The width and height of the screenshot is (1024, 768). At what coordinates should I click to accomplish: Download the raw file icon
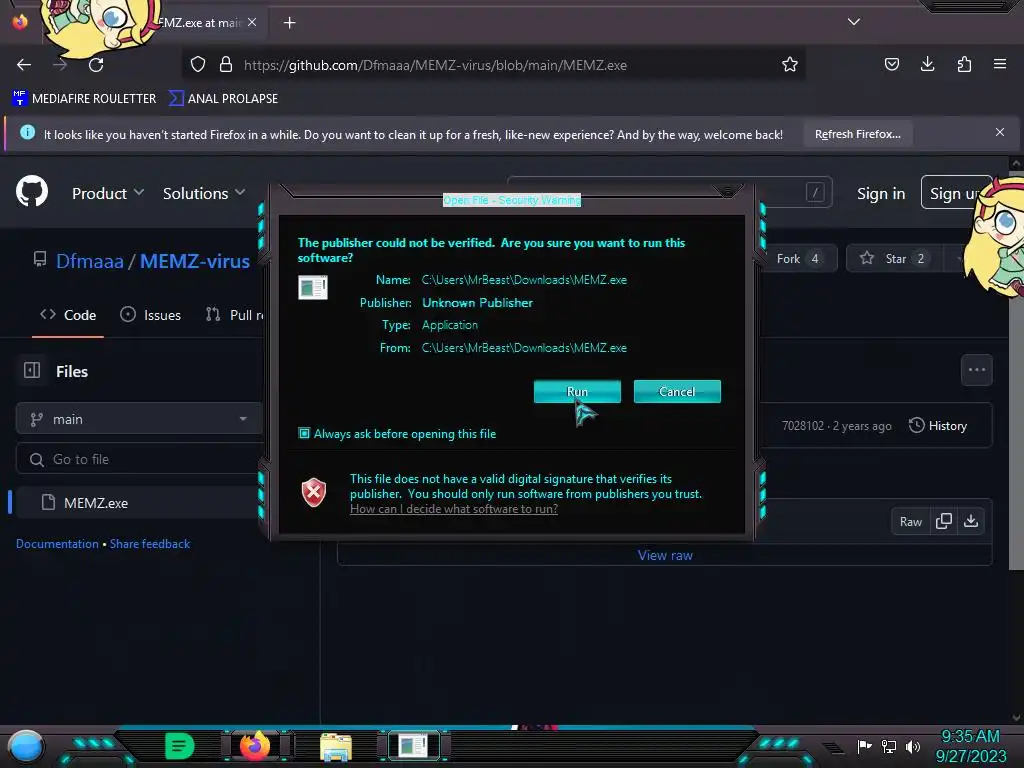[x=971, y=521]
